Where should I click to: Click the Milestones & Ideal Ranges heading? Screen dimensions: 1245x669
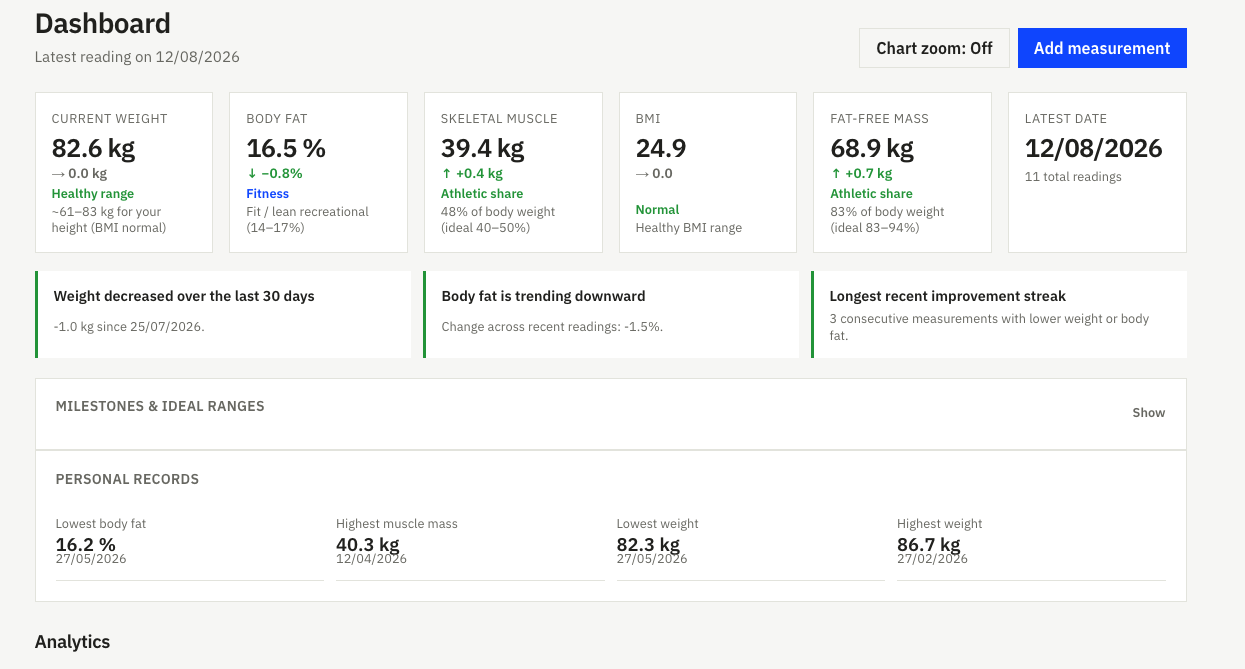click(x=160, y=406)
